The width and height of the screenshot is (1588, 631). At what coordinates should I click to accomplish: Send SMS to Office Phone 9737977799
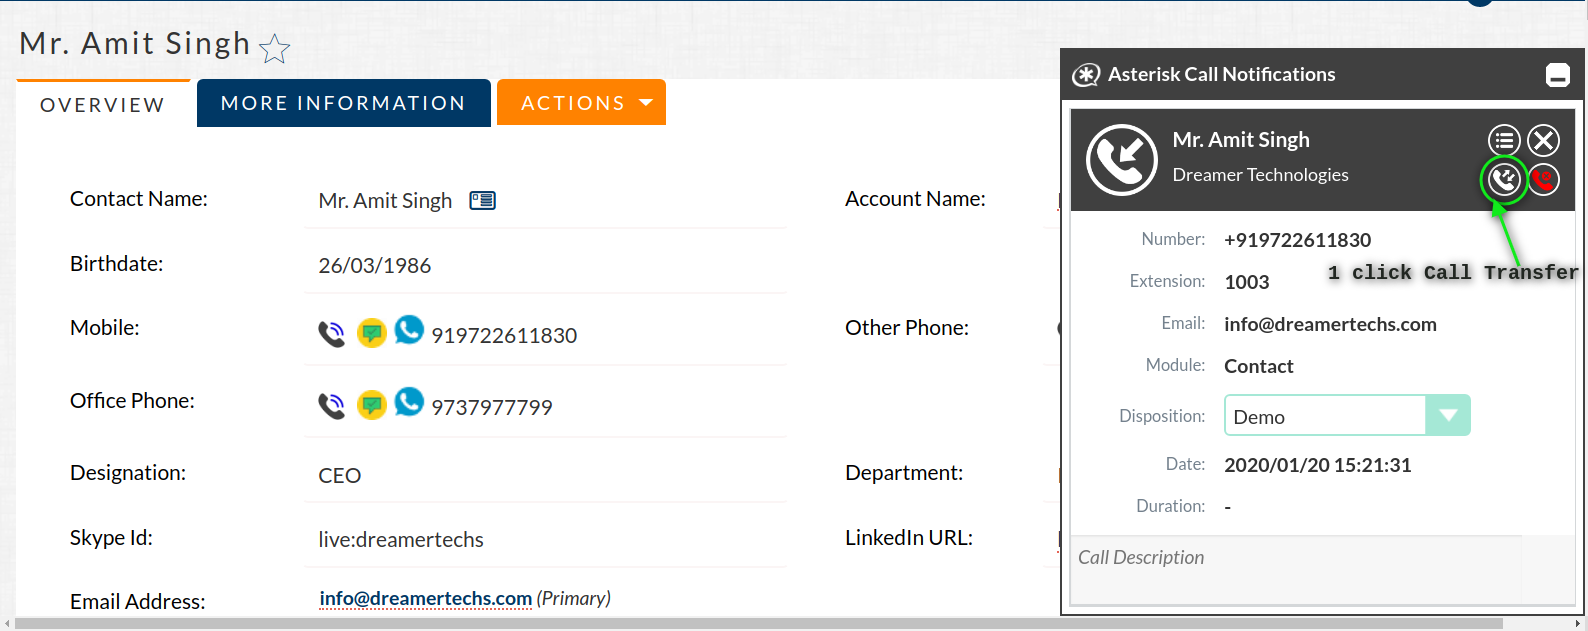372,405
